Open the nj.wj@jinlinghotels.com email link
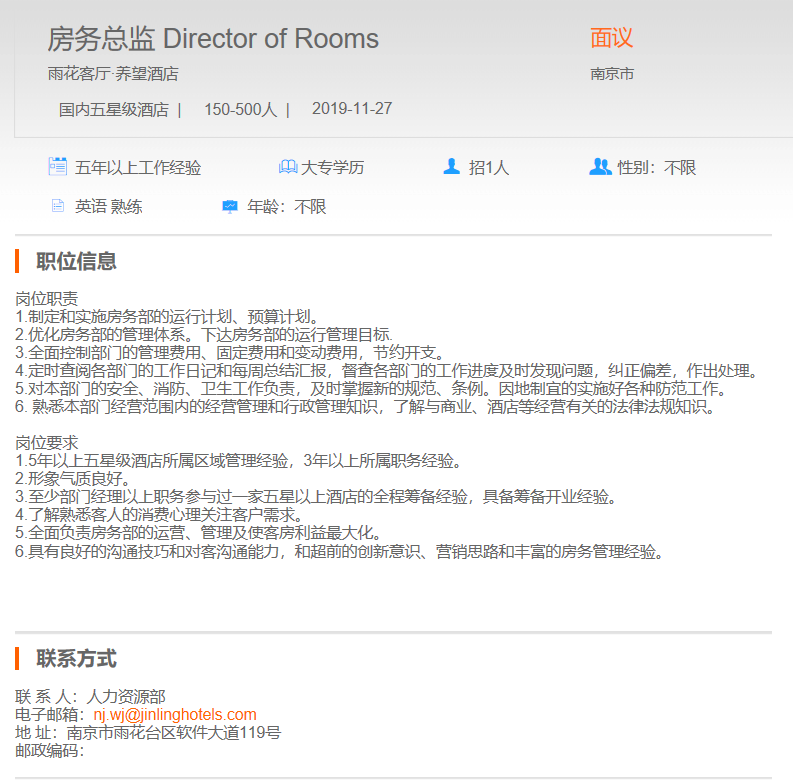 pyautogui.click(x=175, y=714)
